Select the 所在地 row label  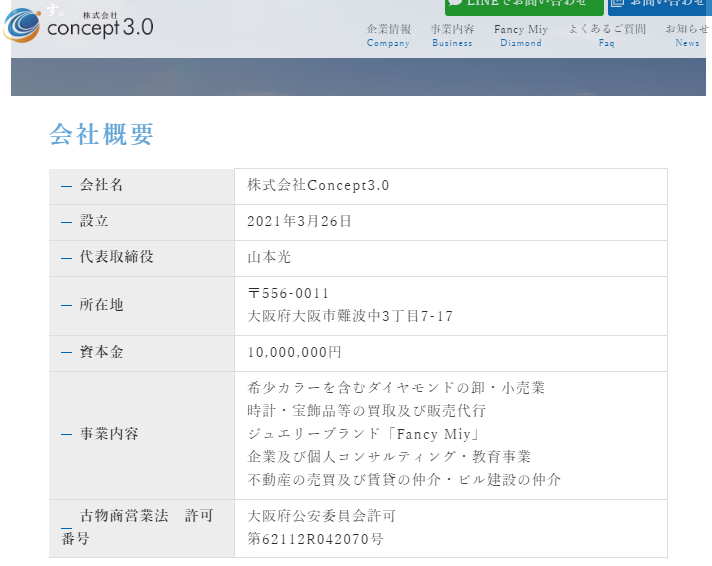pos(101,305)
